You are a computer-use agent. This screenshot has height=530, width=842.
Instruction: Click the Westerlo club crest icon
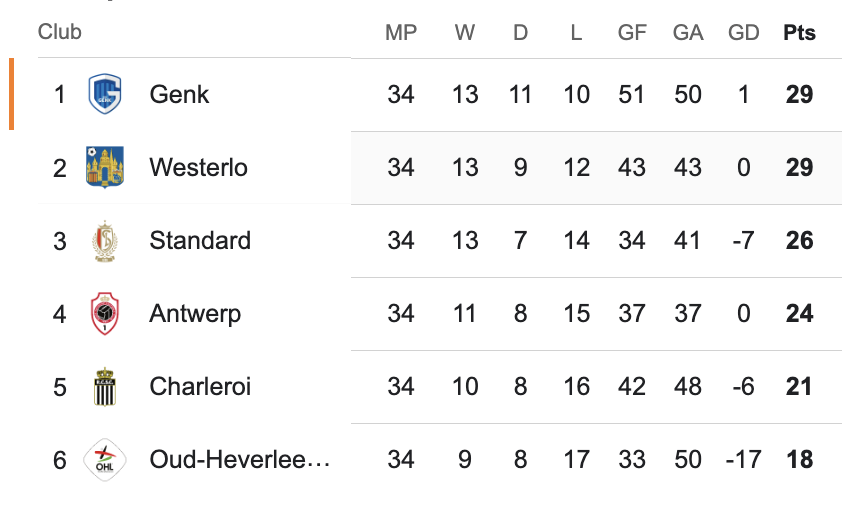[x=104, y=167]
